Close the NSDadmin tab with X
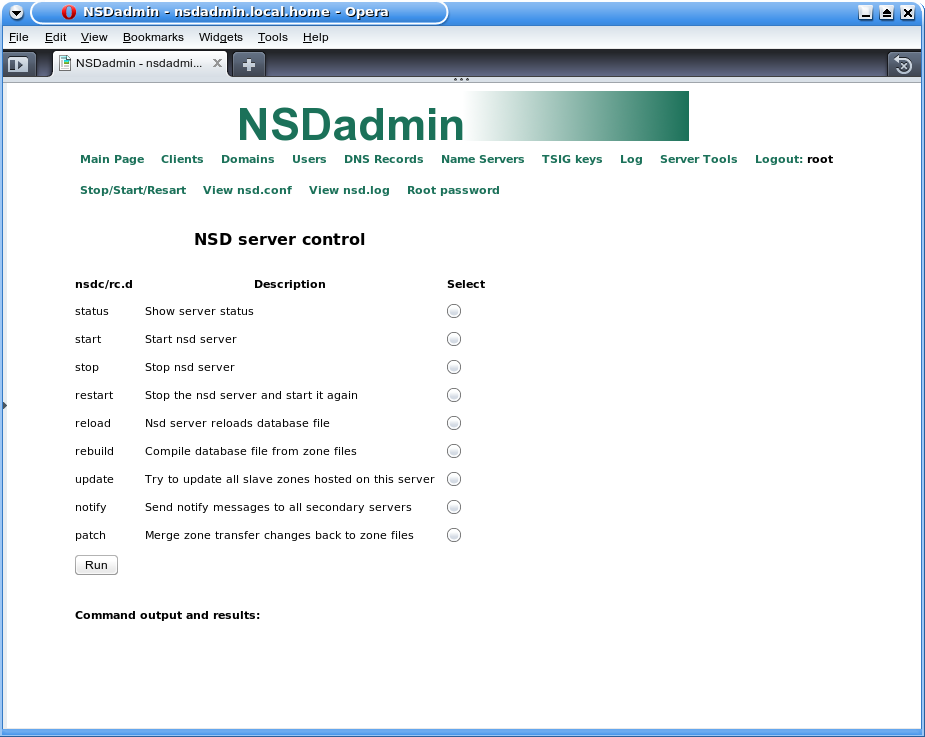 point(217,63)
